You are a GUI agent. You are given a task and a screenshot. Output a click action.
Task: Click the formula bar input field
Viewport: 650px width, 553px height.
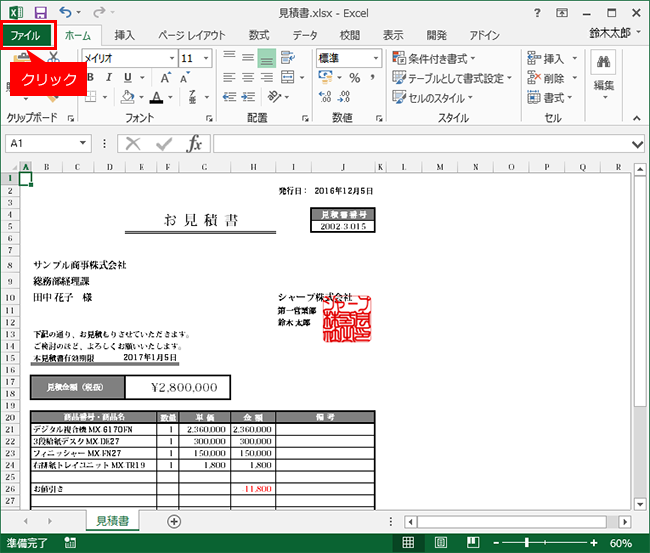pyautogui.click(x=422, y=143)
